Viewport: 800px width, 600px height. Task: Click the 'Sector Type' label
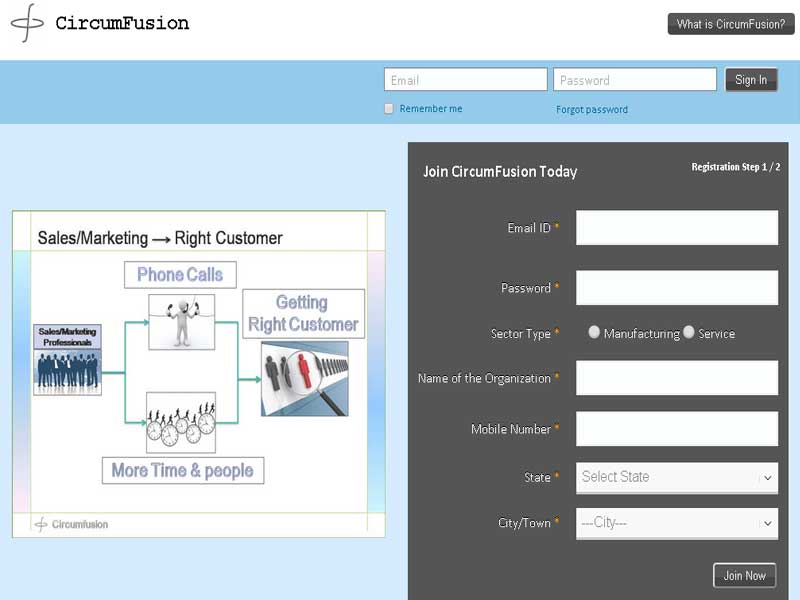click(x=520, y=334)
